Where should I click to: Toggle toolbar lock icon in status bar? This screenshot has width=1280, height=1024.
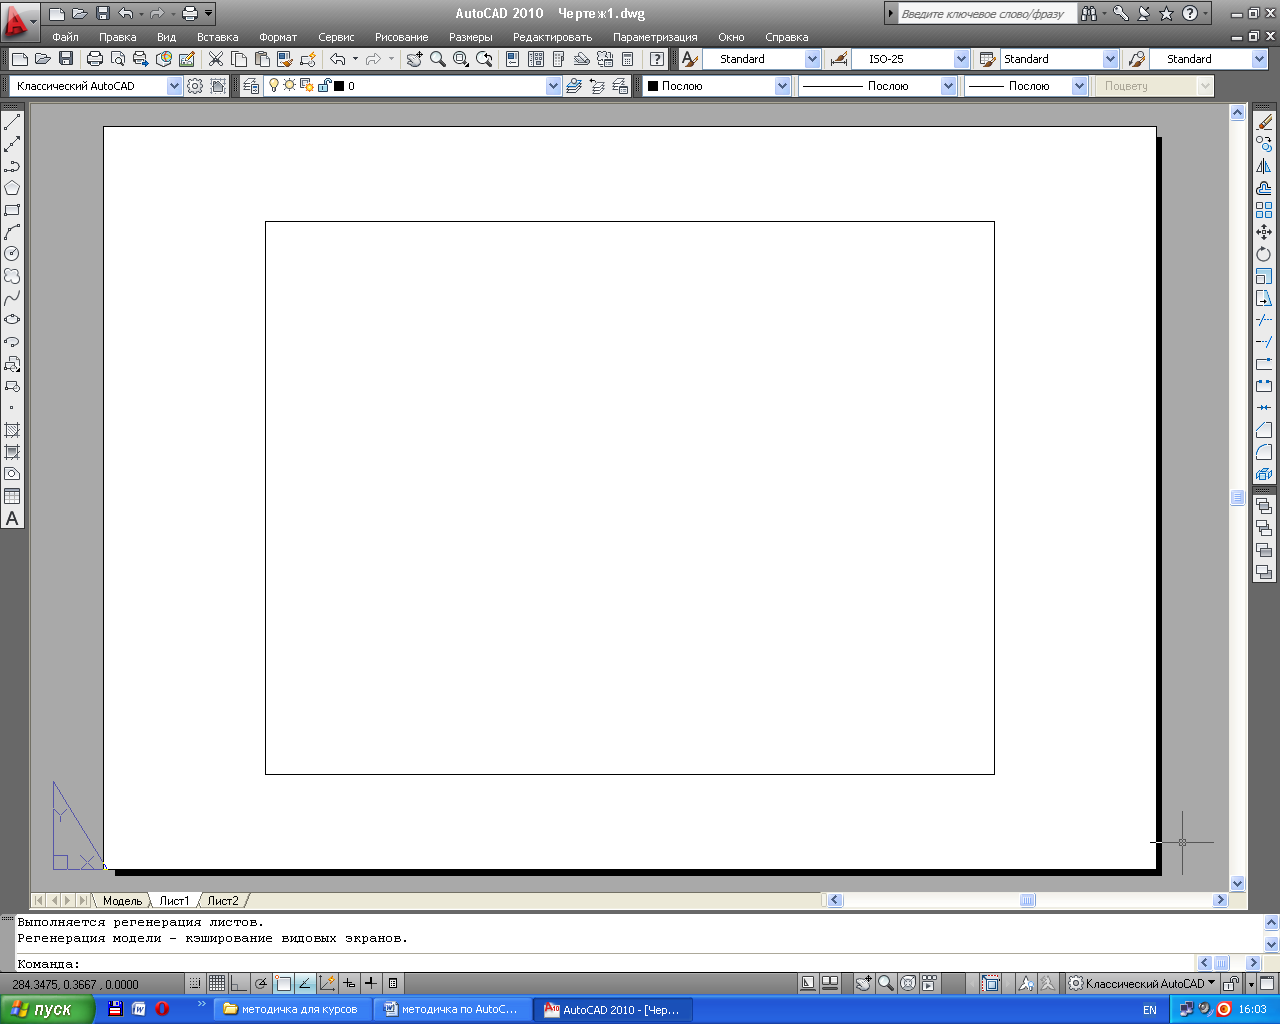1232,984
